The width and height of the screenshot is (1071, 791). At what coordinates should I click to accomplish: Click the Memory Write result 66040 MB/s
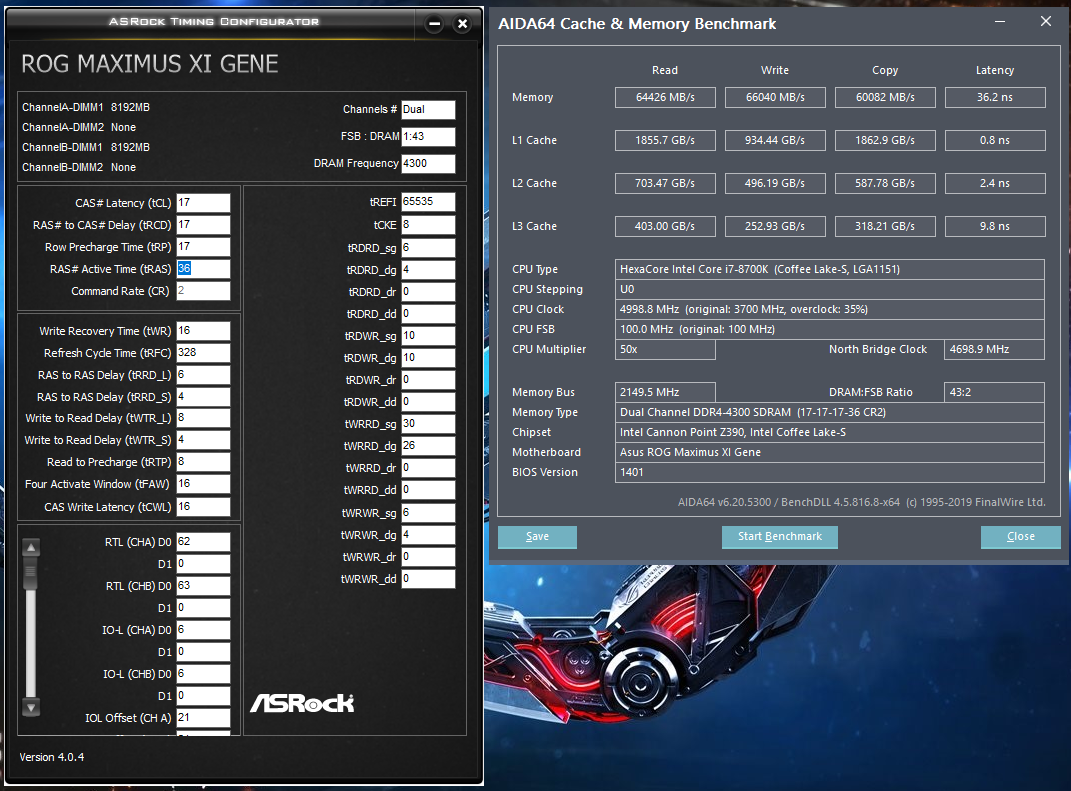(775, 97)
